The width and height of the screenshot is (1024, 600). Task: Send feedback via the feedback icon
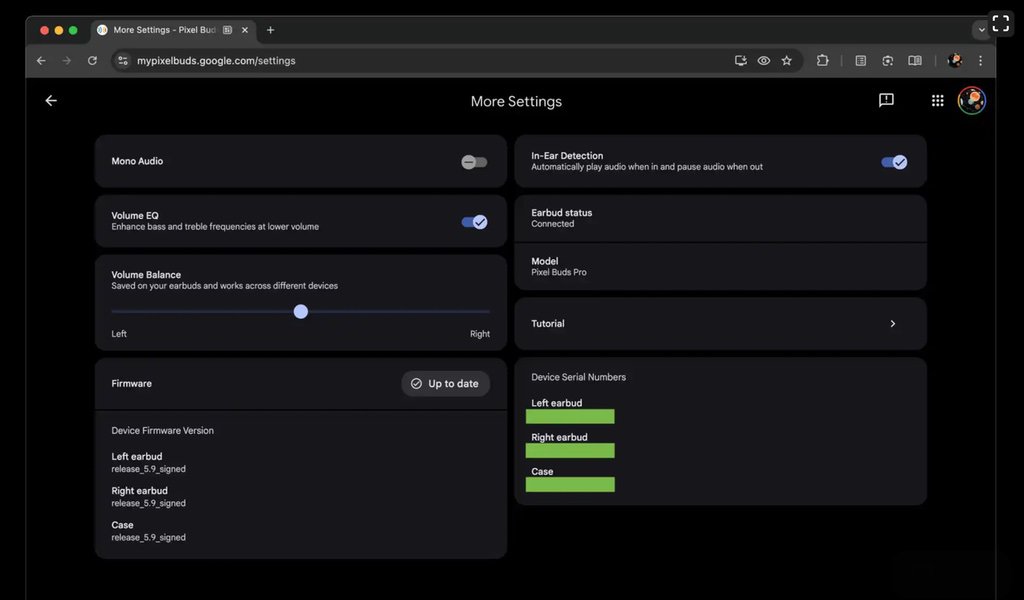[x=886, y=100]
